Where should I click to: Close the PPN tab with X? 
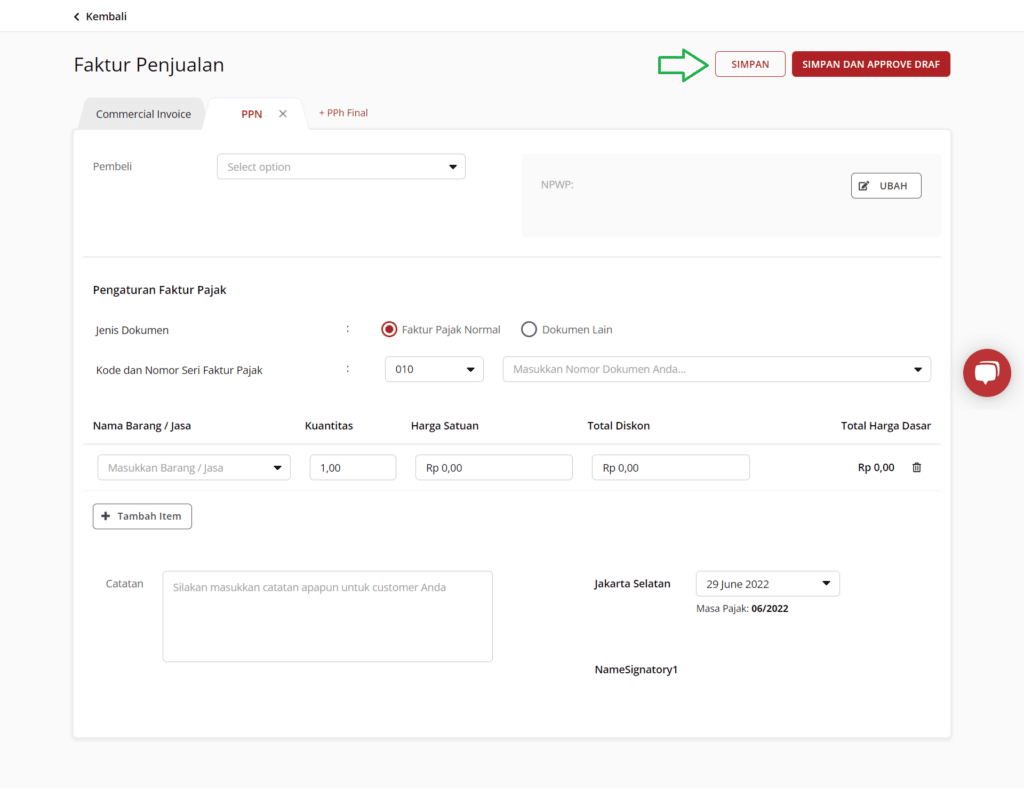(x=283, y=114)
